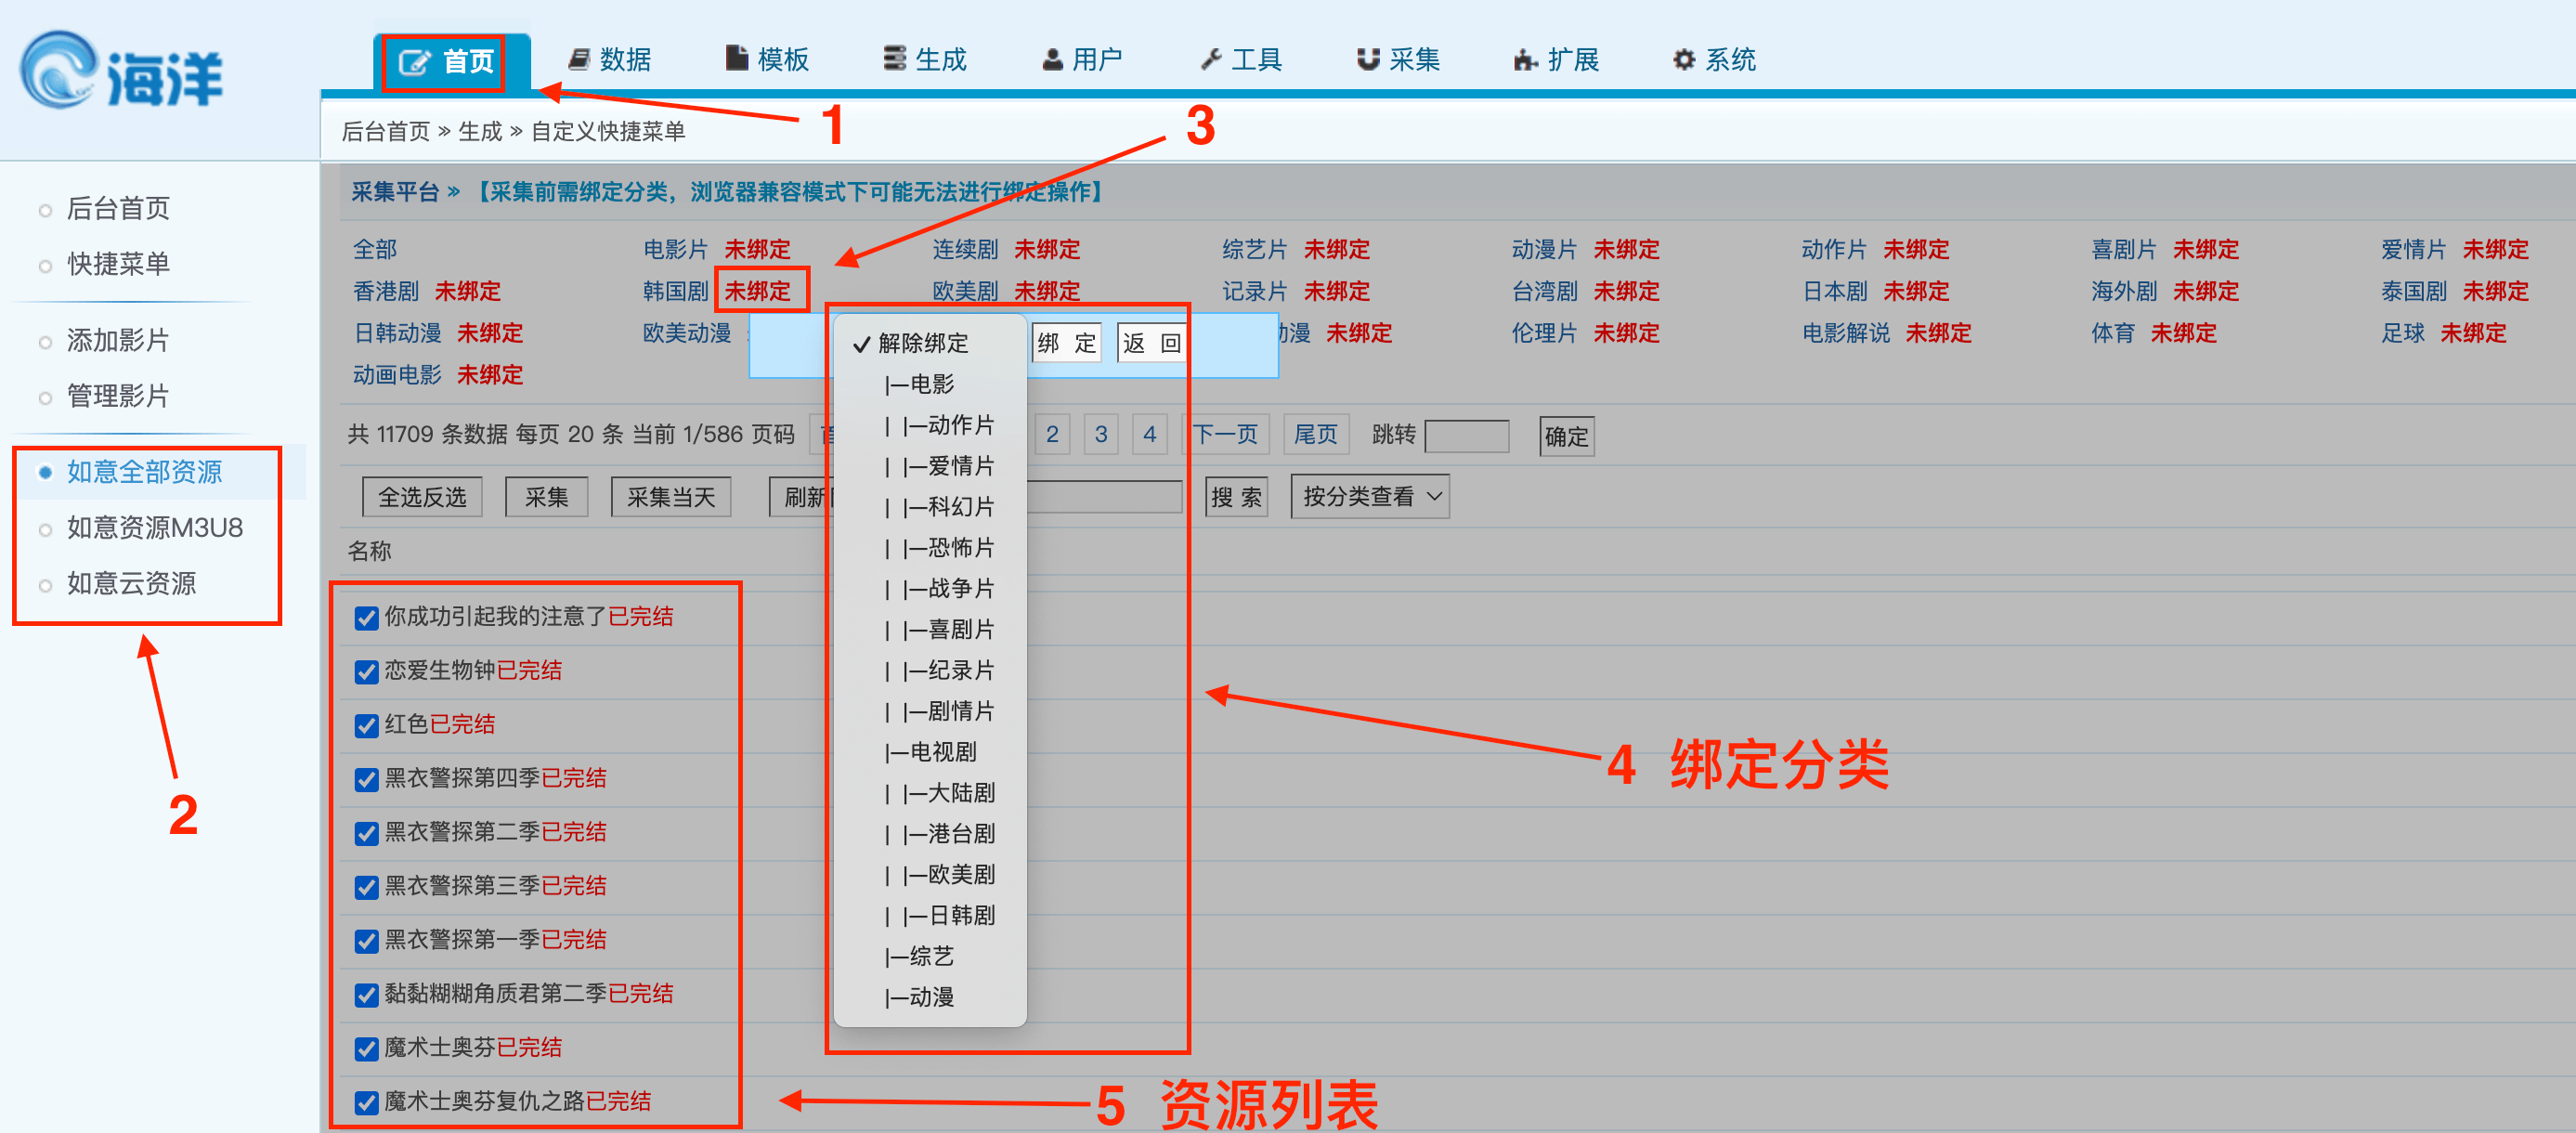Screen dimensions: 2576x1133
Task: Click the 用户 user management icon
Action: [x=1082, y=59]
